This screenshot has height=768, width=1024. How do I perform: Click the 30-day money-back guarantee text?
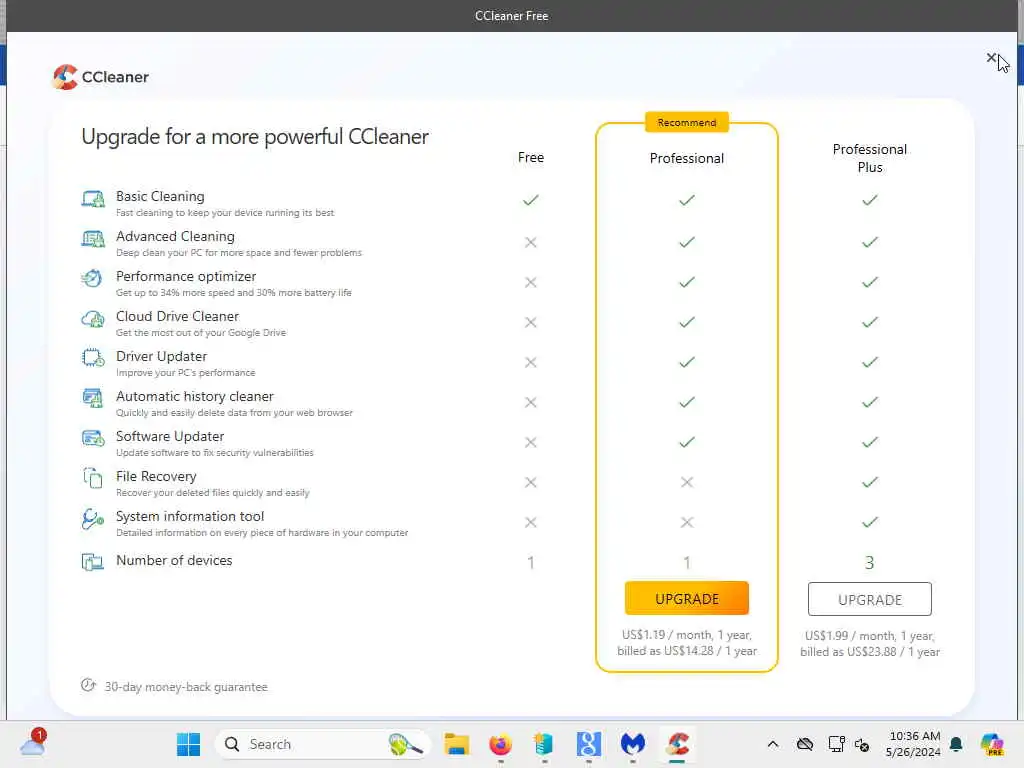tap(186, 686)
